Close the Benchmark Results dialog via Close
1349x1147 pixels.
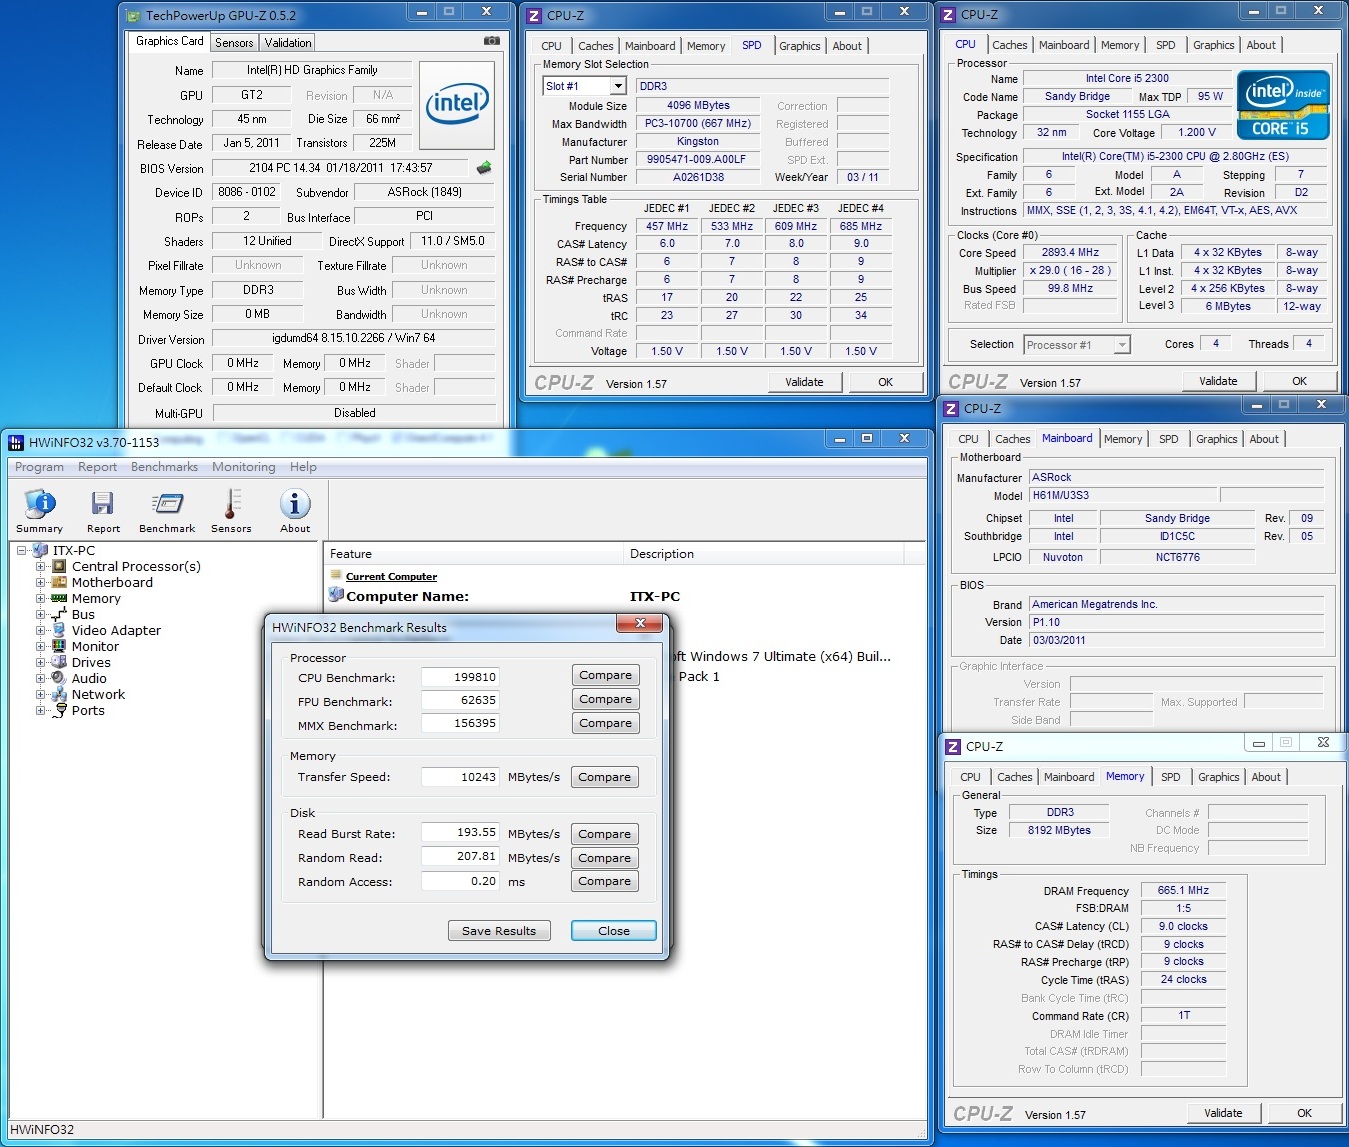[614, 930]
